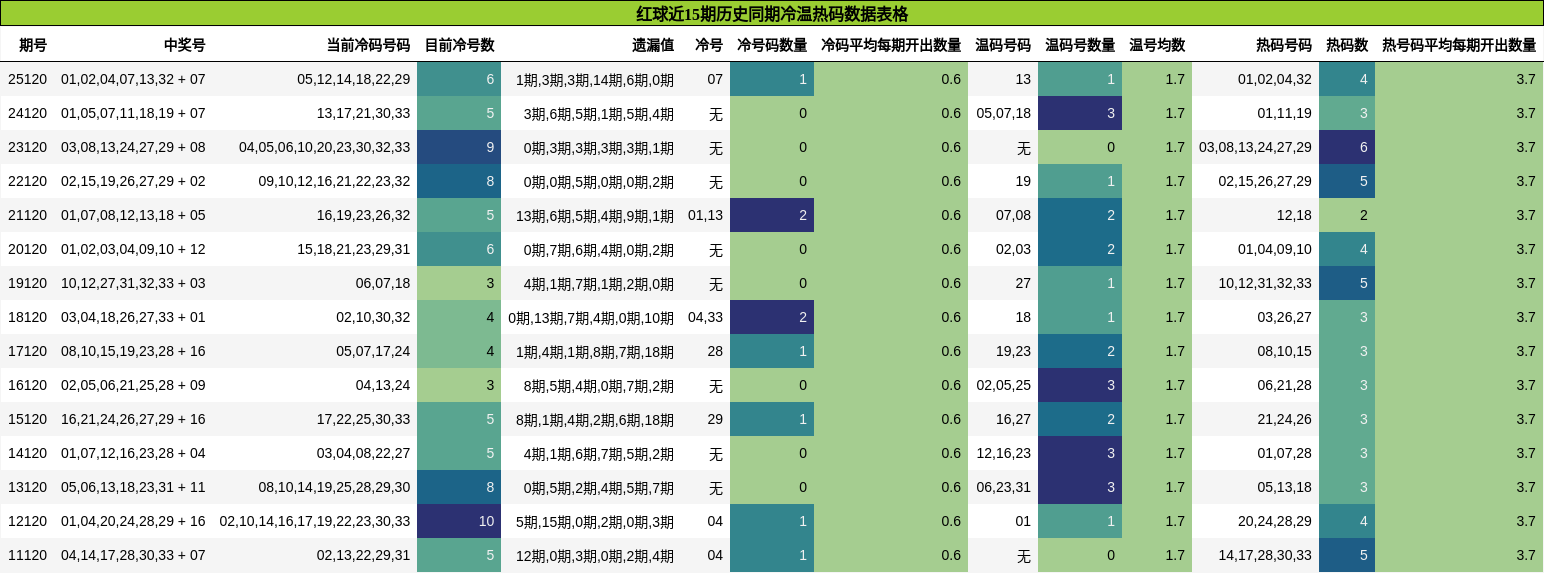Select cold count 8 in row 22120
Image resolution: width=1544 pixels, height=573 pixels.
pos(459,181)
